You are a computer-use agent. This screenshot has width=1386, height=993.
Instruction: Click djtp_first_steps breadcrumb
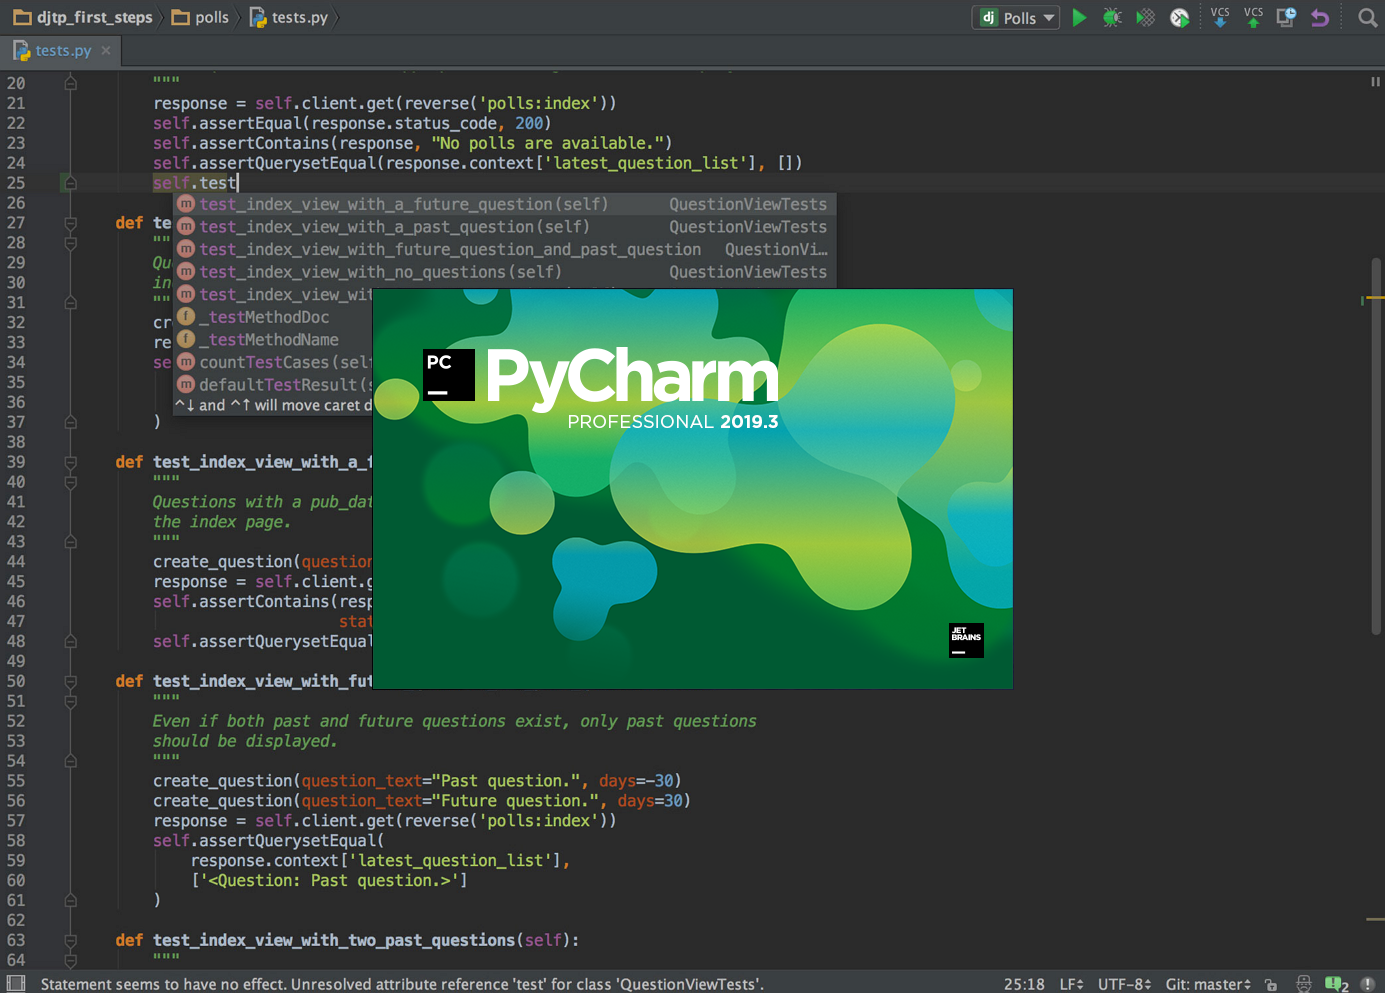(x=84, y=17)
